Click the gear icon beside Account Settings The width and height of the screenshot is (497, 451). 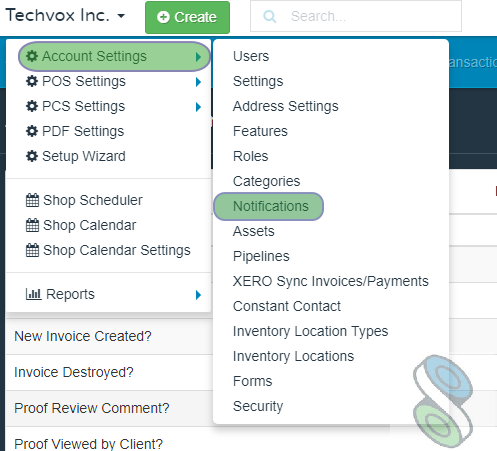point(32,56)
